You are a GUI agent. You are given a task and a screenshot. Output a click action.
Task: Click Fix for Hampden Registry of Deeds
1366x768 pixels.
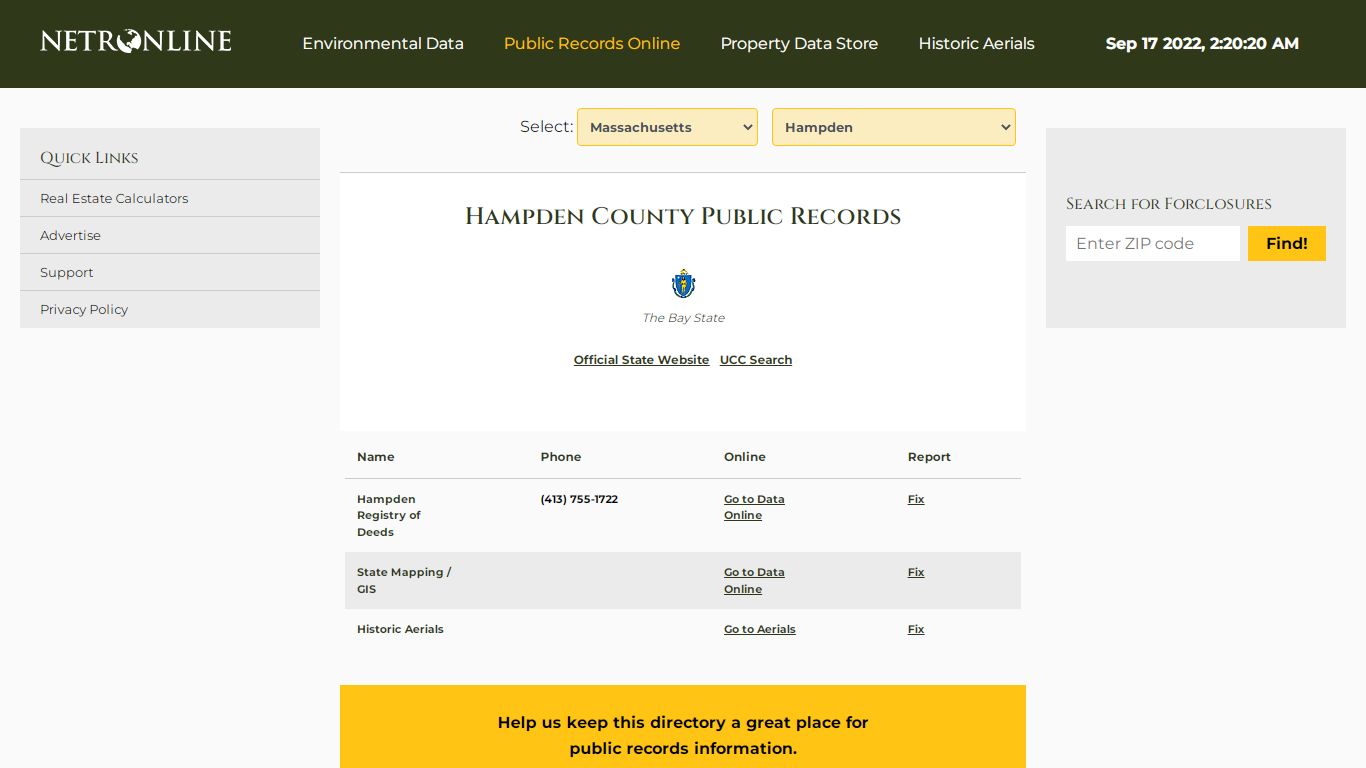click(916, 499)
